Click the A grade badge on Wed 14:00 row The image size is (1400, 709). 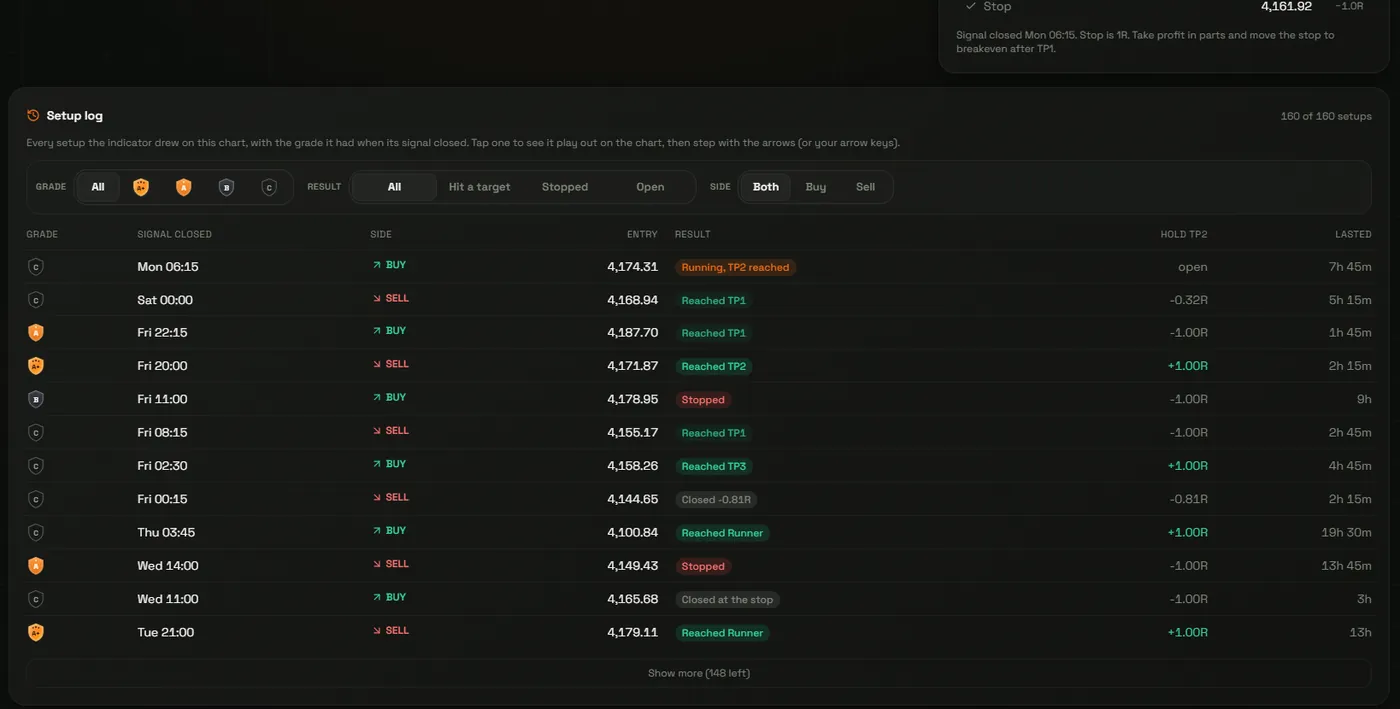[x=36, y=566]
